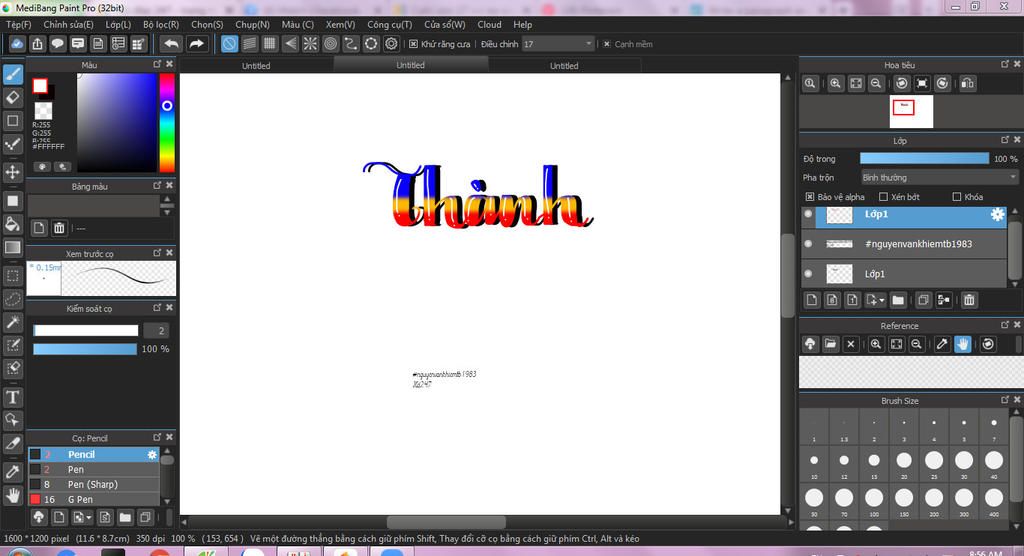This screenshot has width=1024, height=556.
Task: Click the brush opacity 100% slider
Action: (x=85, y=349)
